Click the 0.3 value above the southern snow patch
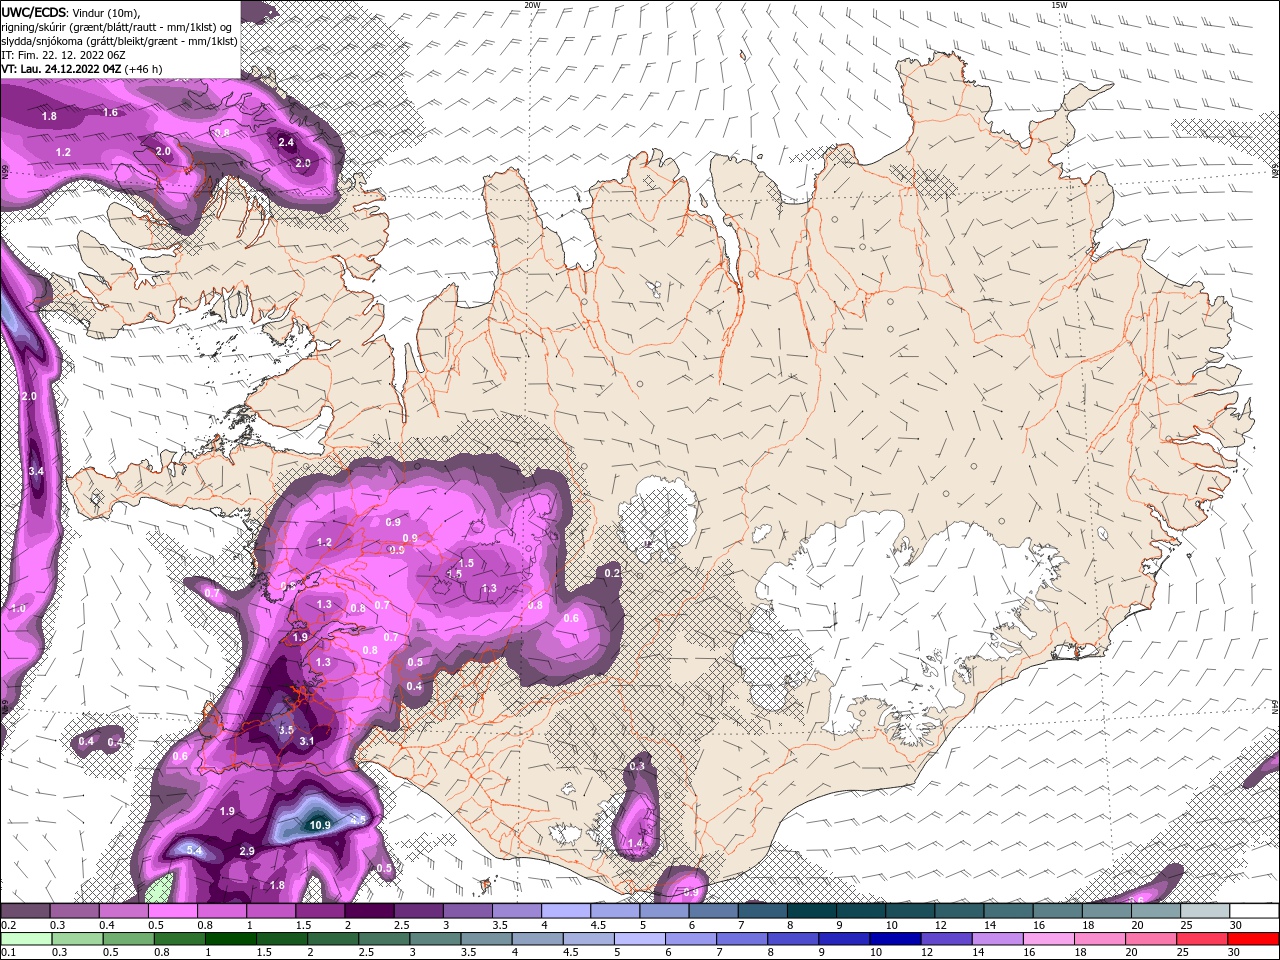Image resolution: width=1280 pixels, height=960 pixels. [x=637, y=766]
